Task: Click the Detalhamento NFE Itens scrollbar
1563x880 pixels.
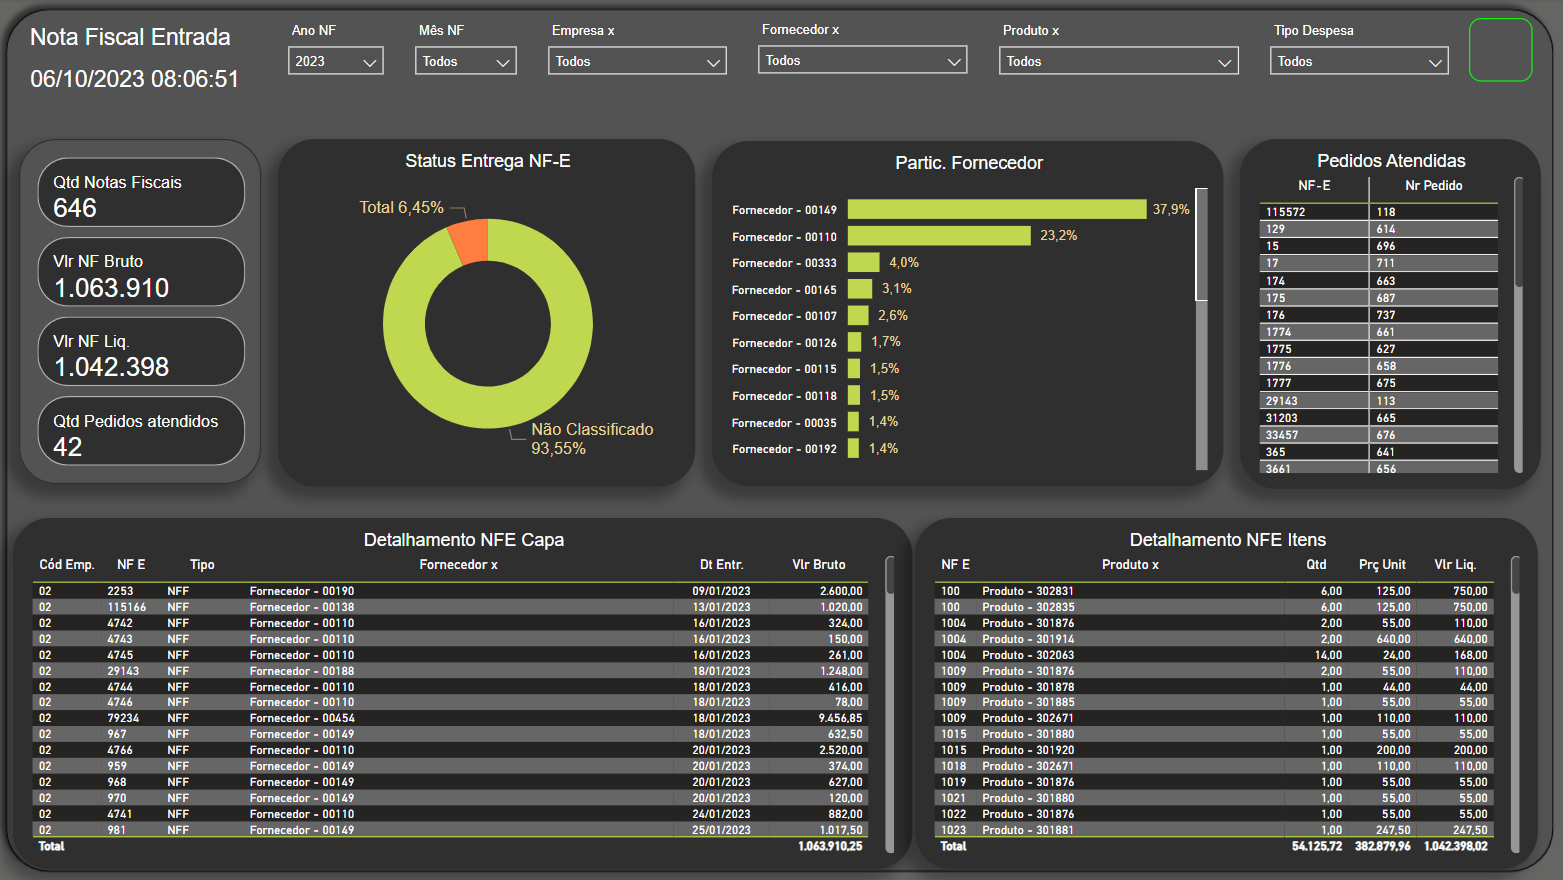Action: click(x=1515, y=576)
